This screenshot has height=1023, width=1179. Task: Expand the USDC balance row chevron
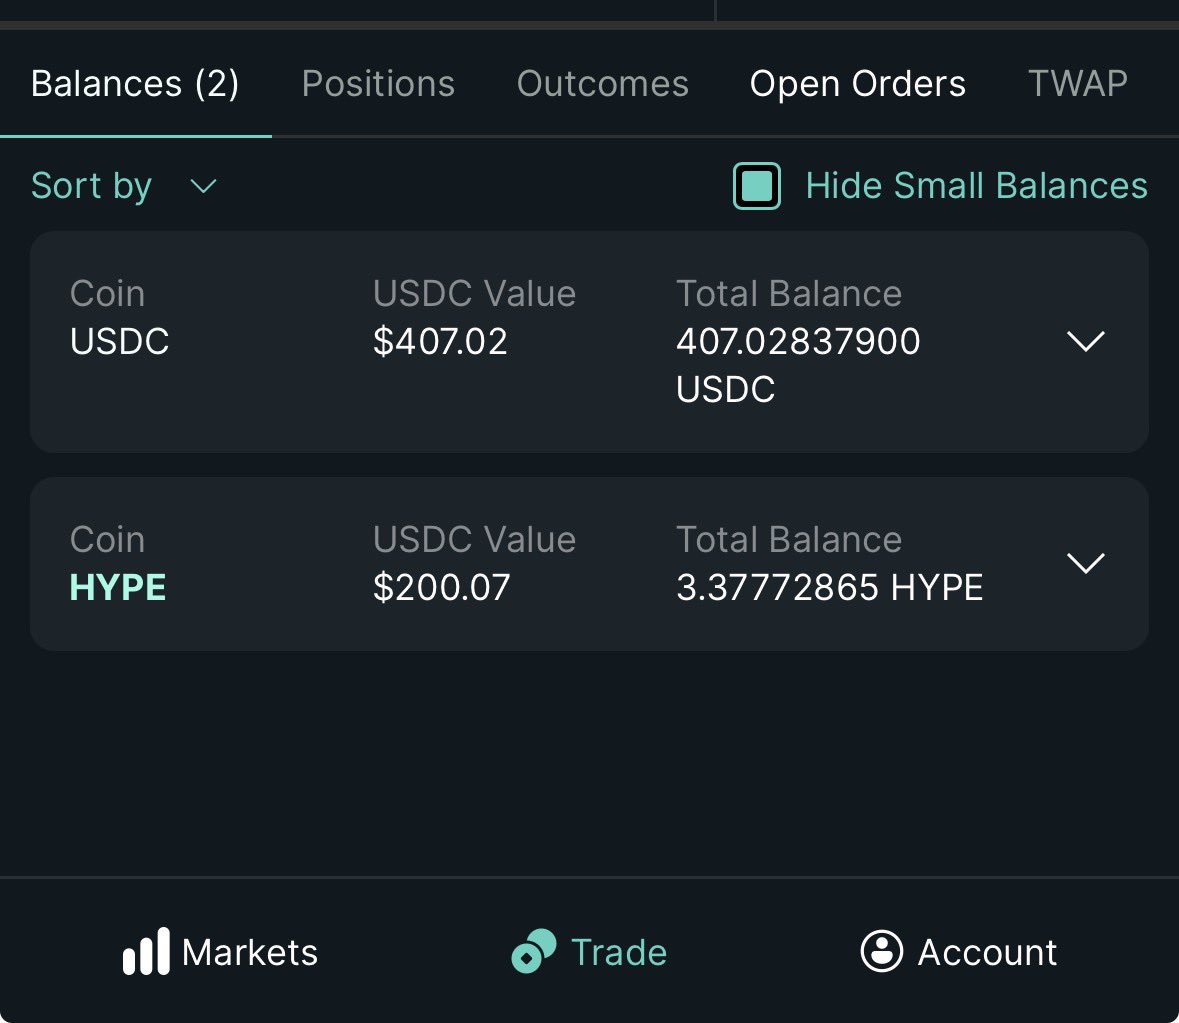pyautogui.click(x=1086, y=341)
